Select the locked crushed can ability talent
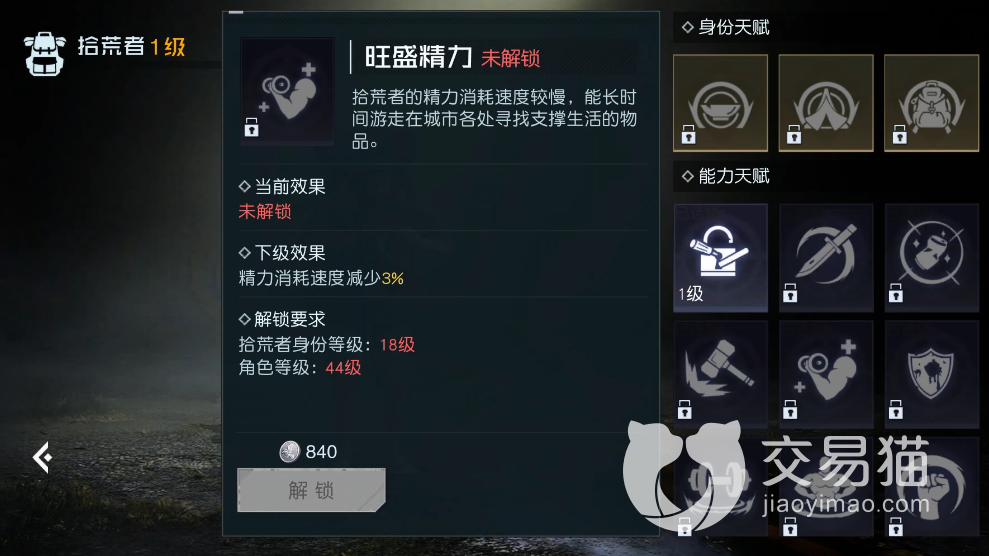Viewport: 989px width, 556px height. click(931, 257)
